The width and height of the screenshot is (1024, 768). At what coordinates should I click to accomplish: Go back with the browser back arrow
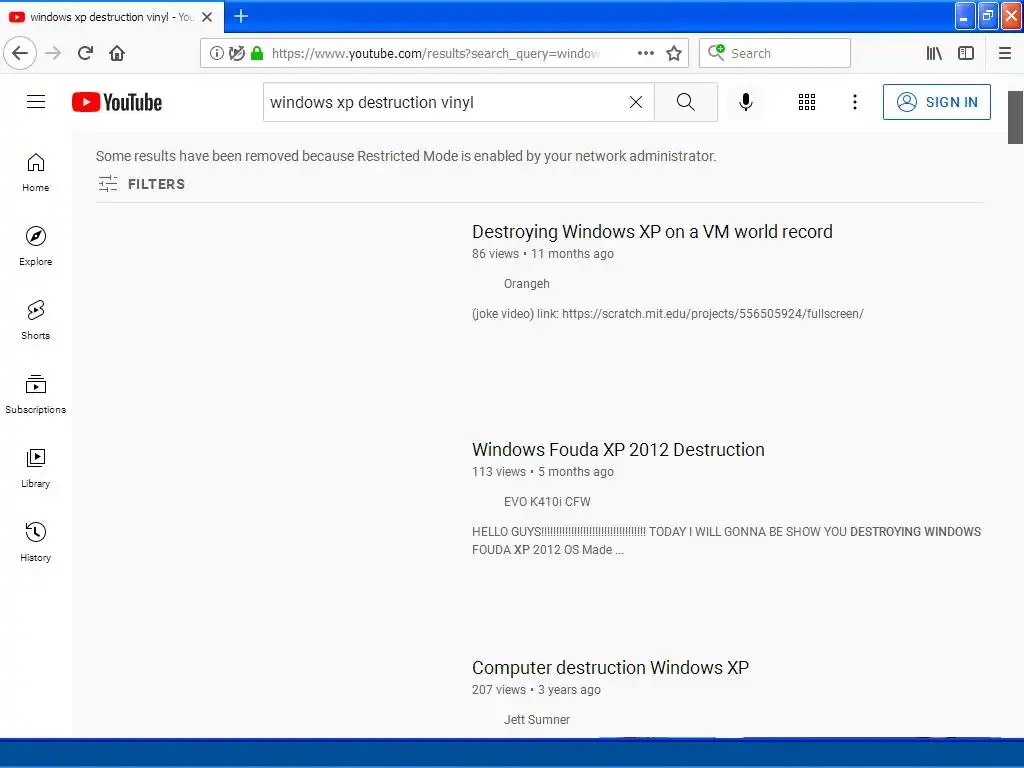coord(20,53)
